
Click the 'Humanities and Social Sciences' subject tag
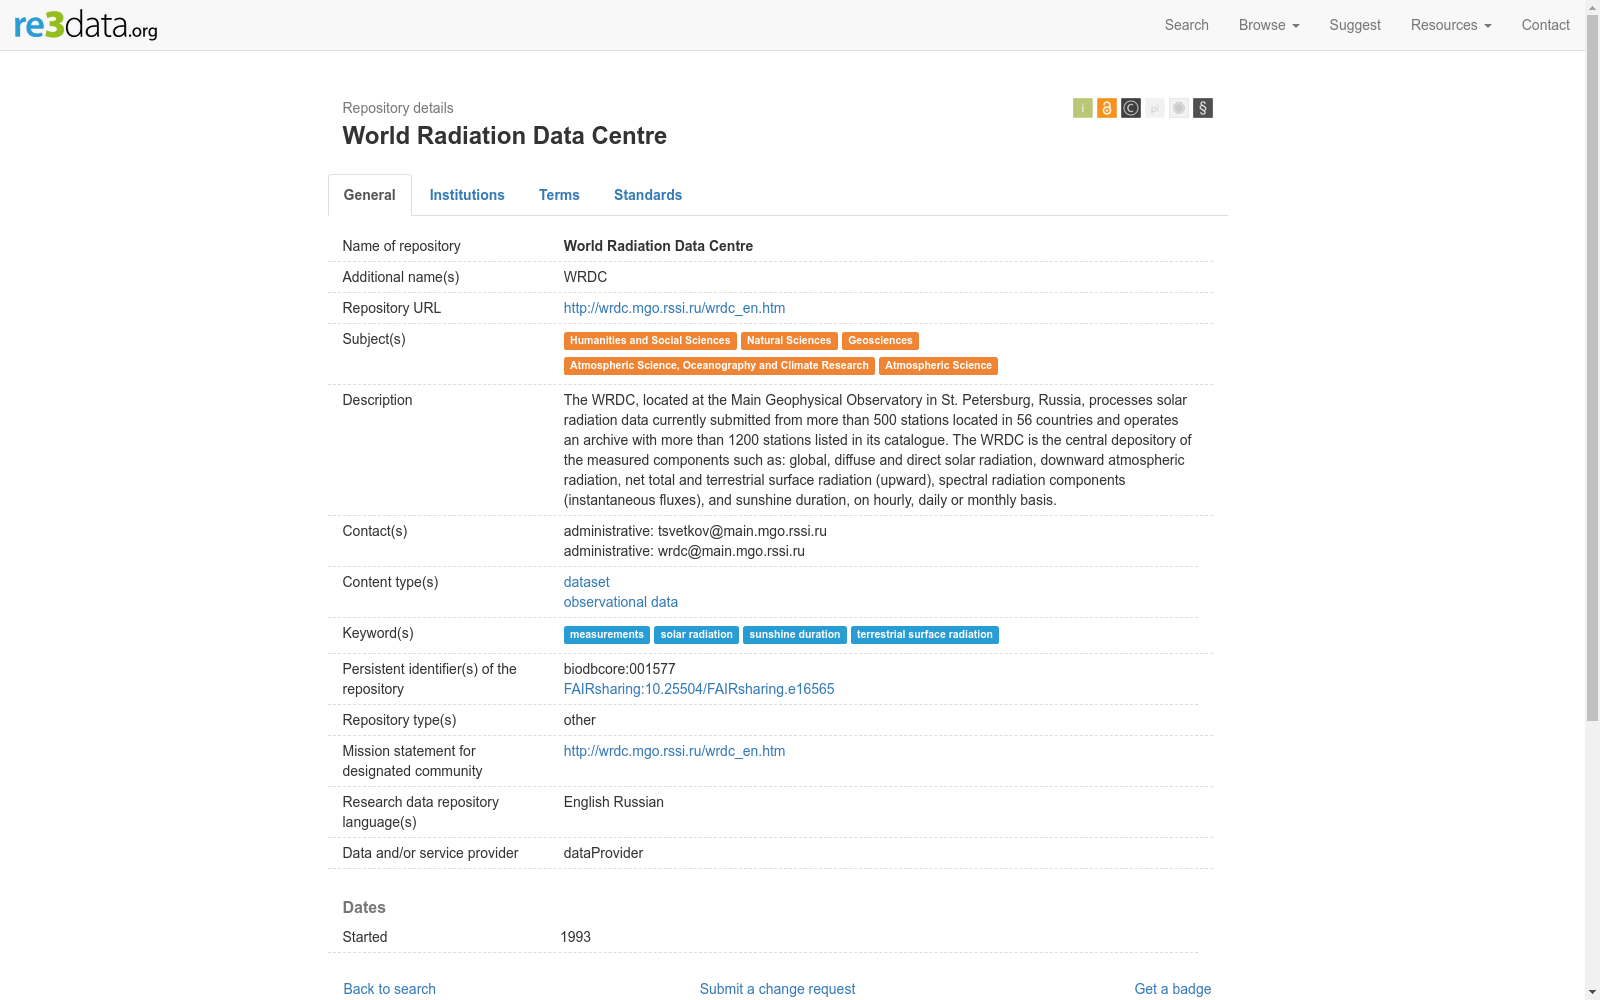coord(650,341)
